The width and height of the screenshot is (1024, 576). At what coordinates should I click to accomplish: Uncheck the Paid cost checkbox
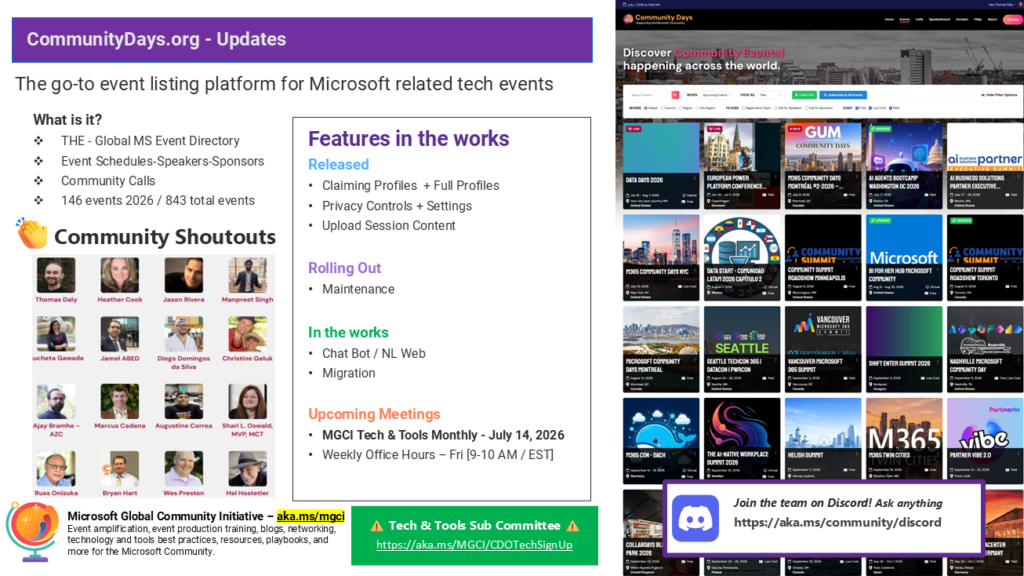coord(890,108)
